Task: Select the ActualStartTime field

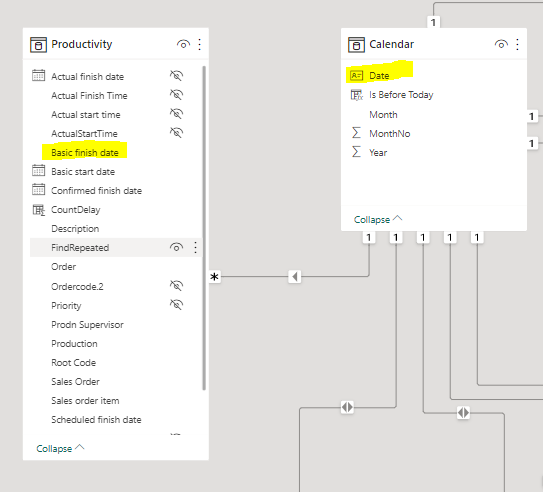Action: pyautogui.click(x=84, y=133)
